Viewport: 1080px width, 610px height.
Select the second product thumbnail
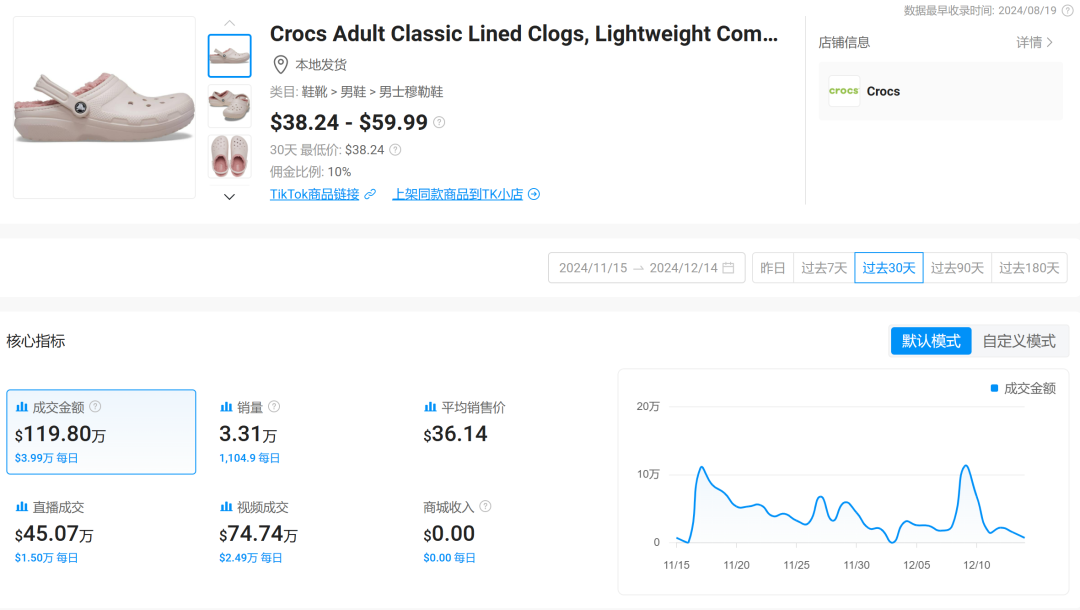coord(229,104)
